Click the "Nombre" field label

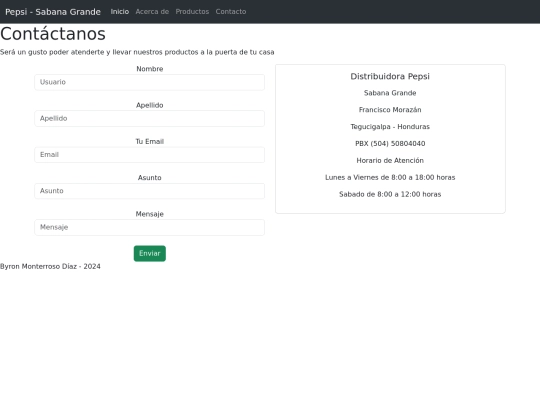[x=149, y=69]
